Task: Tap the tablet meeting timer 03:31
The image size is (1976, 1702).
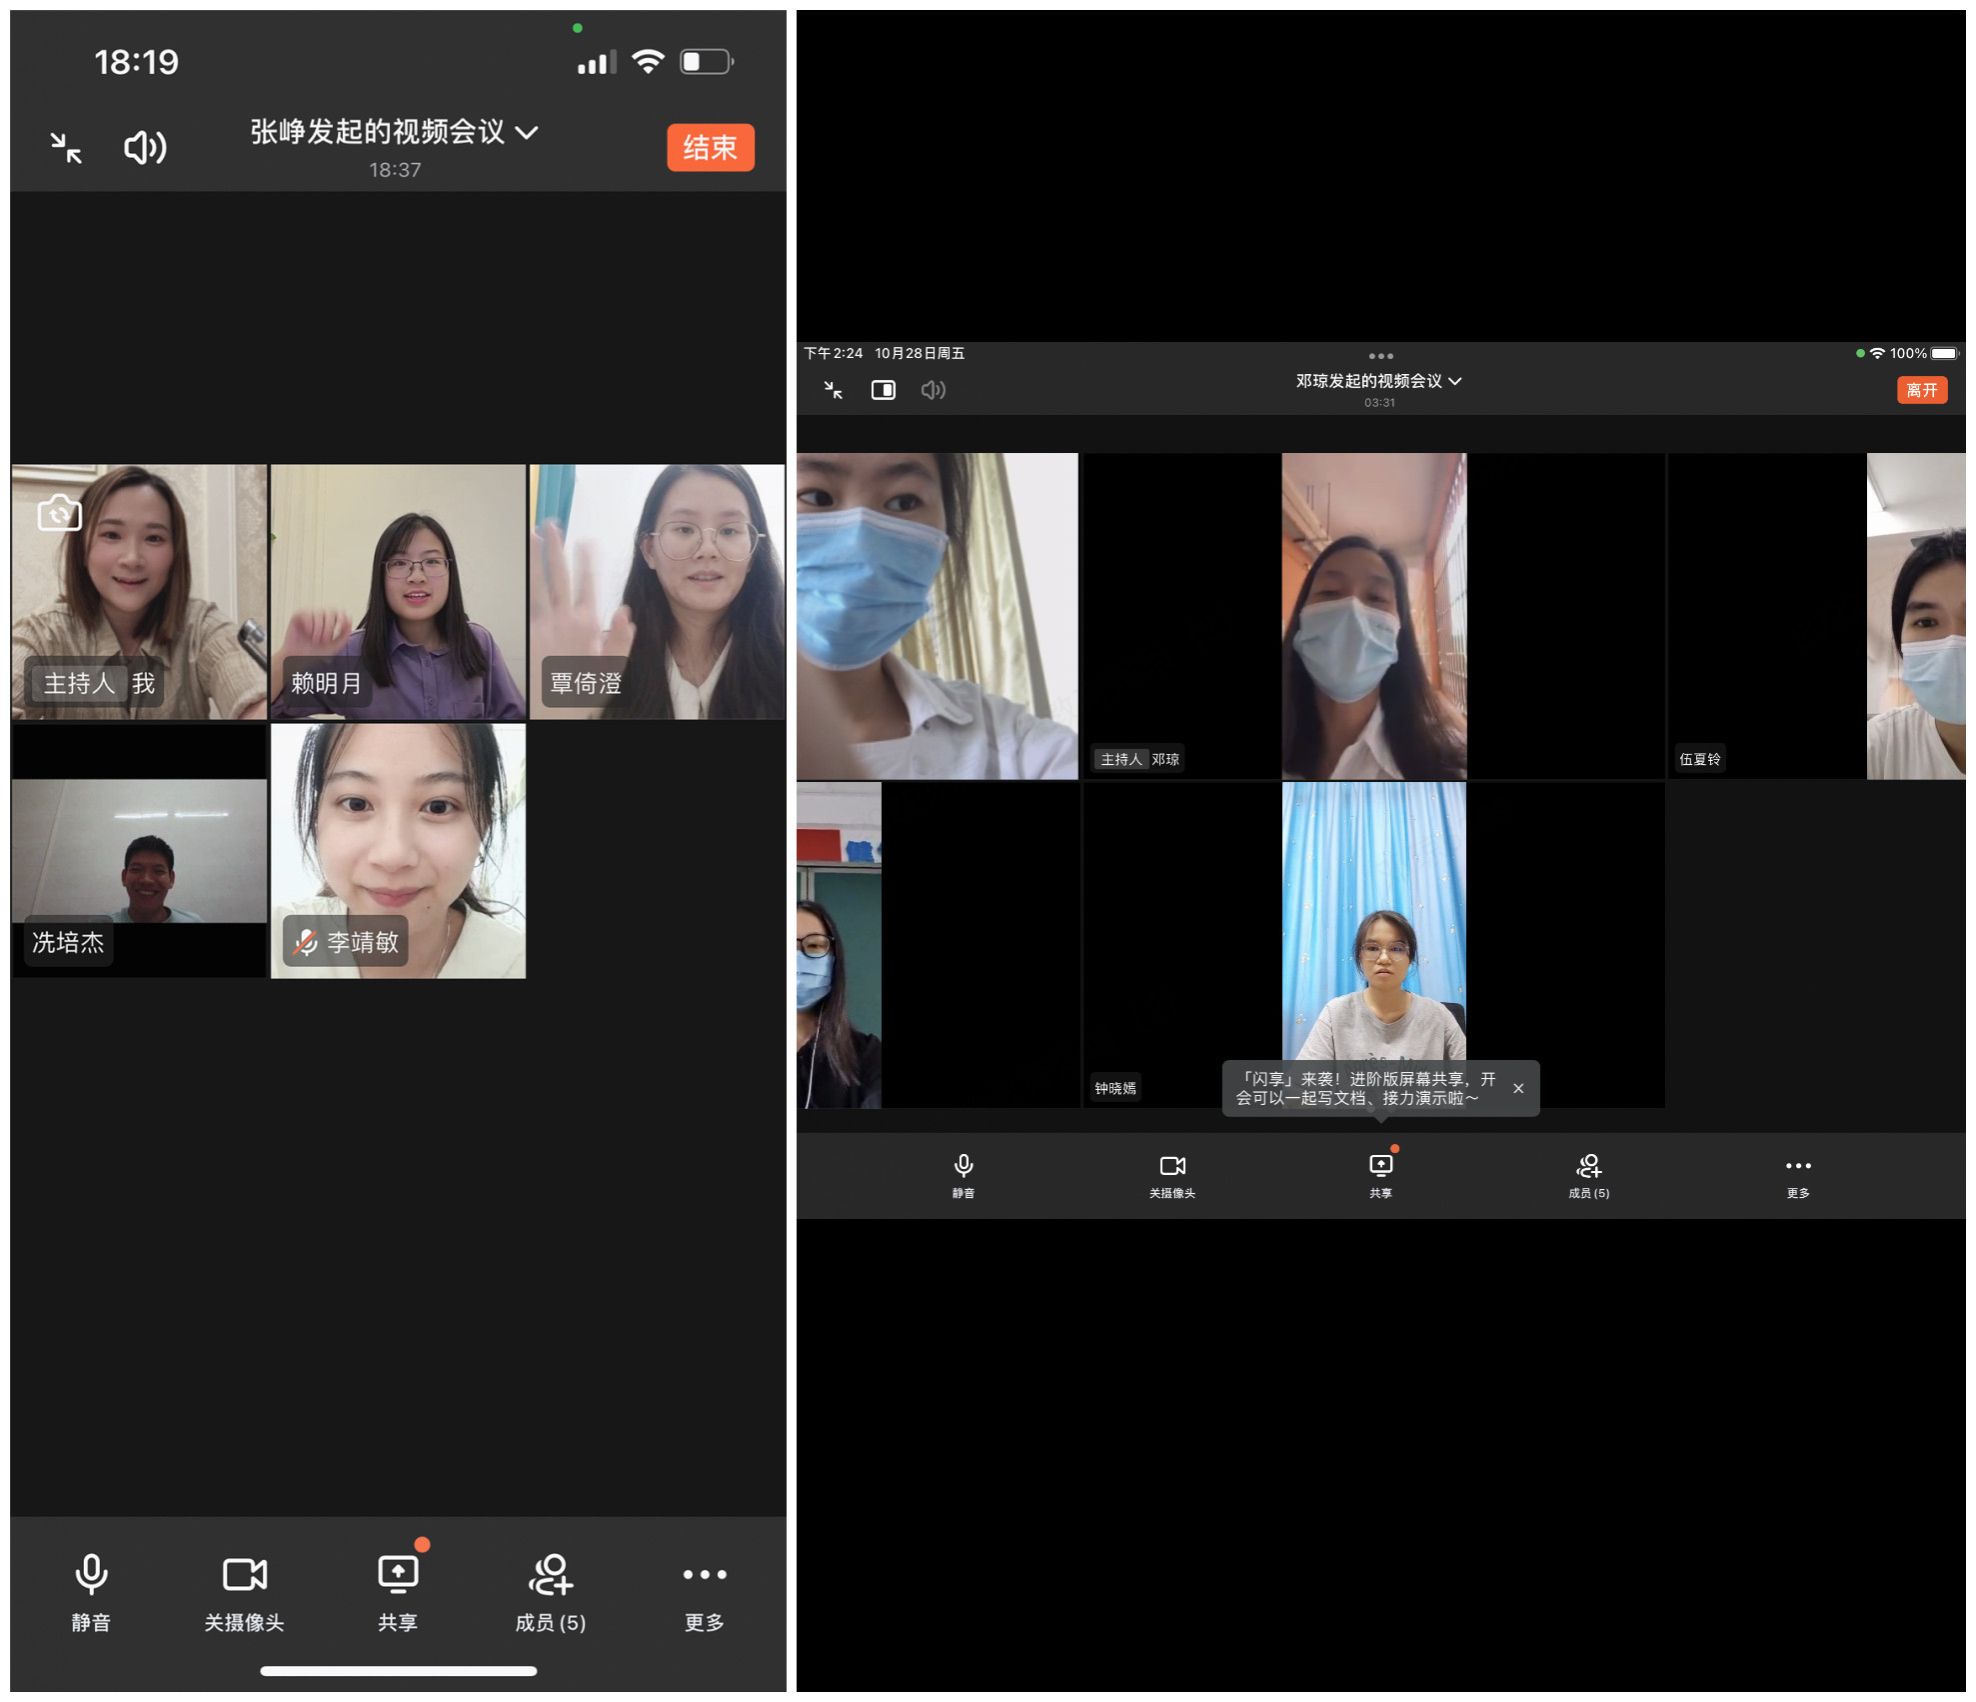Action: coord(1379,403)
